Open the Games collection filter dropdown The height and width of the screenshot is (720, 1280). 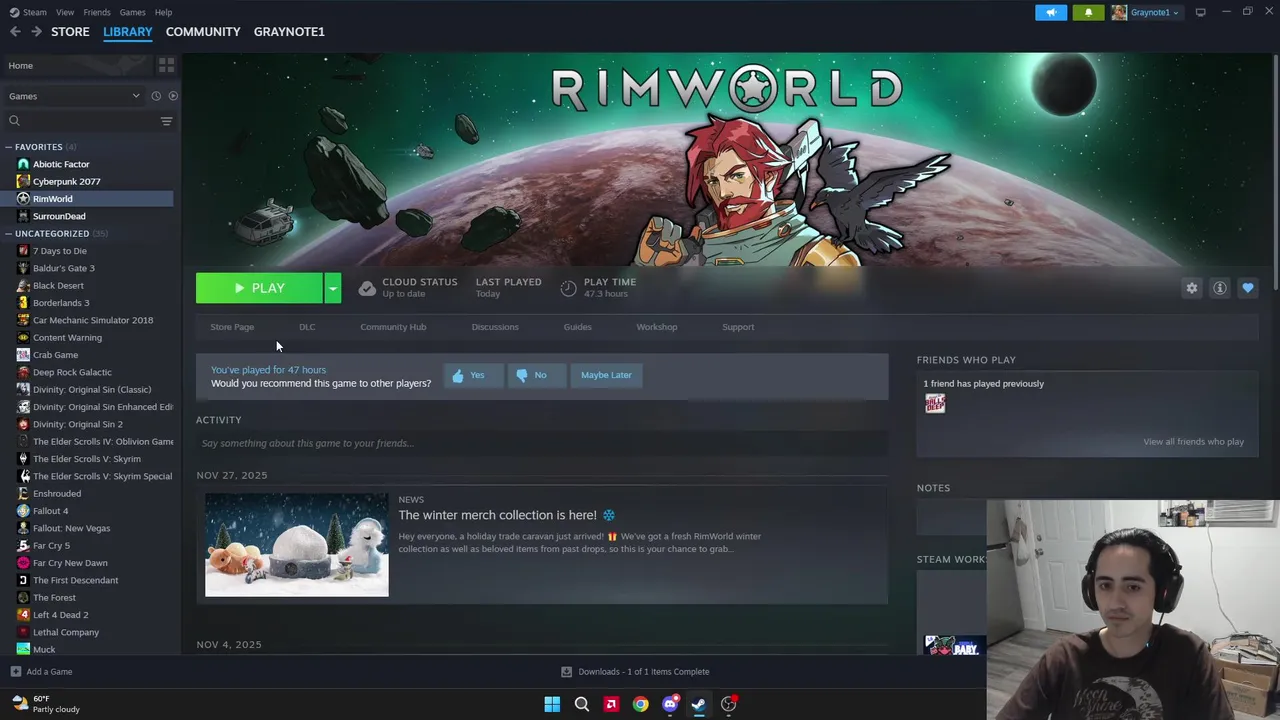point(74,96)
